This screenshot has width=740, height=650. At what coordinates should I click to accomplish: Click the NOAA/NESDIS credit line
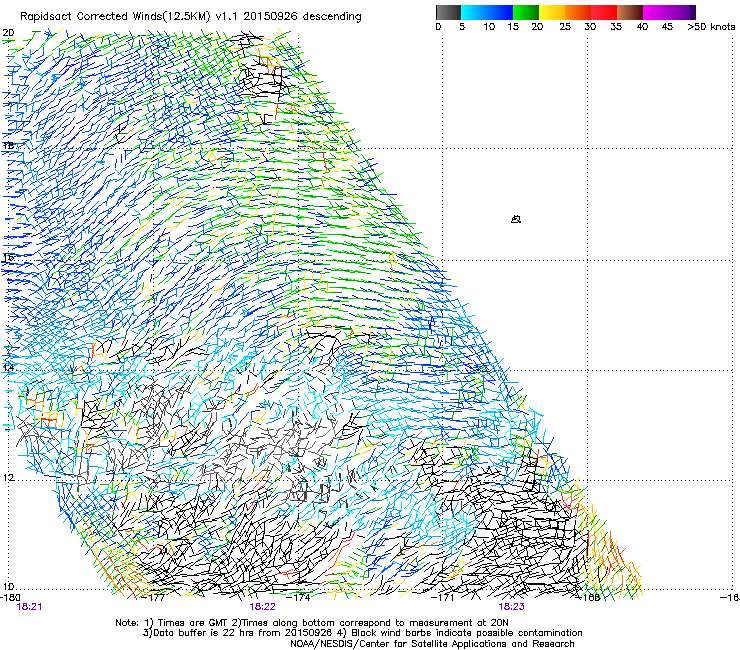(432, 644)
